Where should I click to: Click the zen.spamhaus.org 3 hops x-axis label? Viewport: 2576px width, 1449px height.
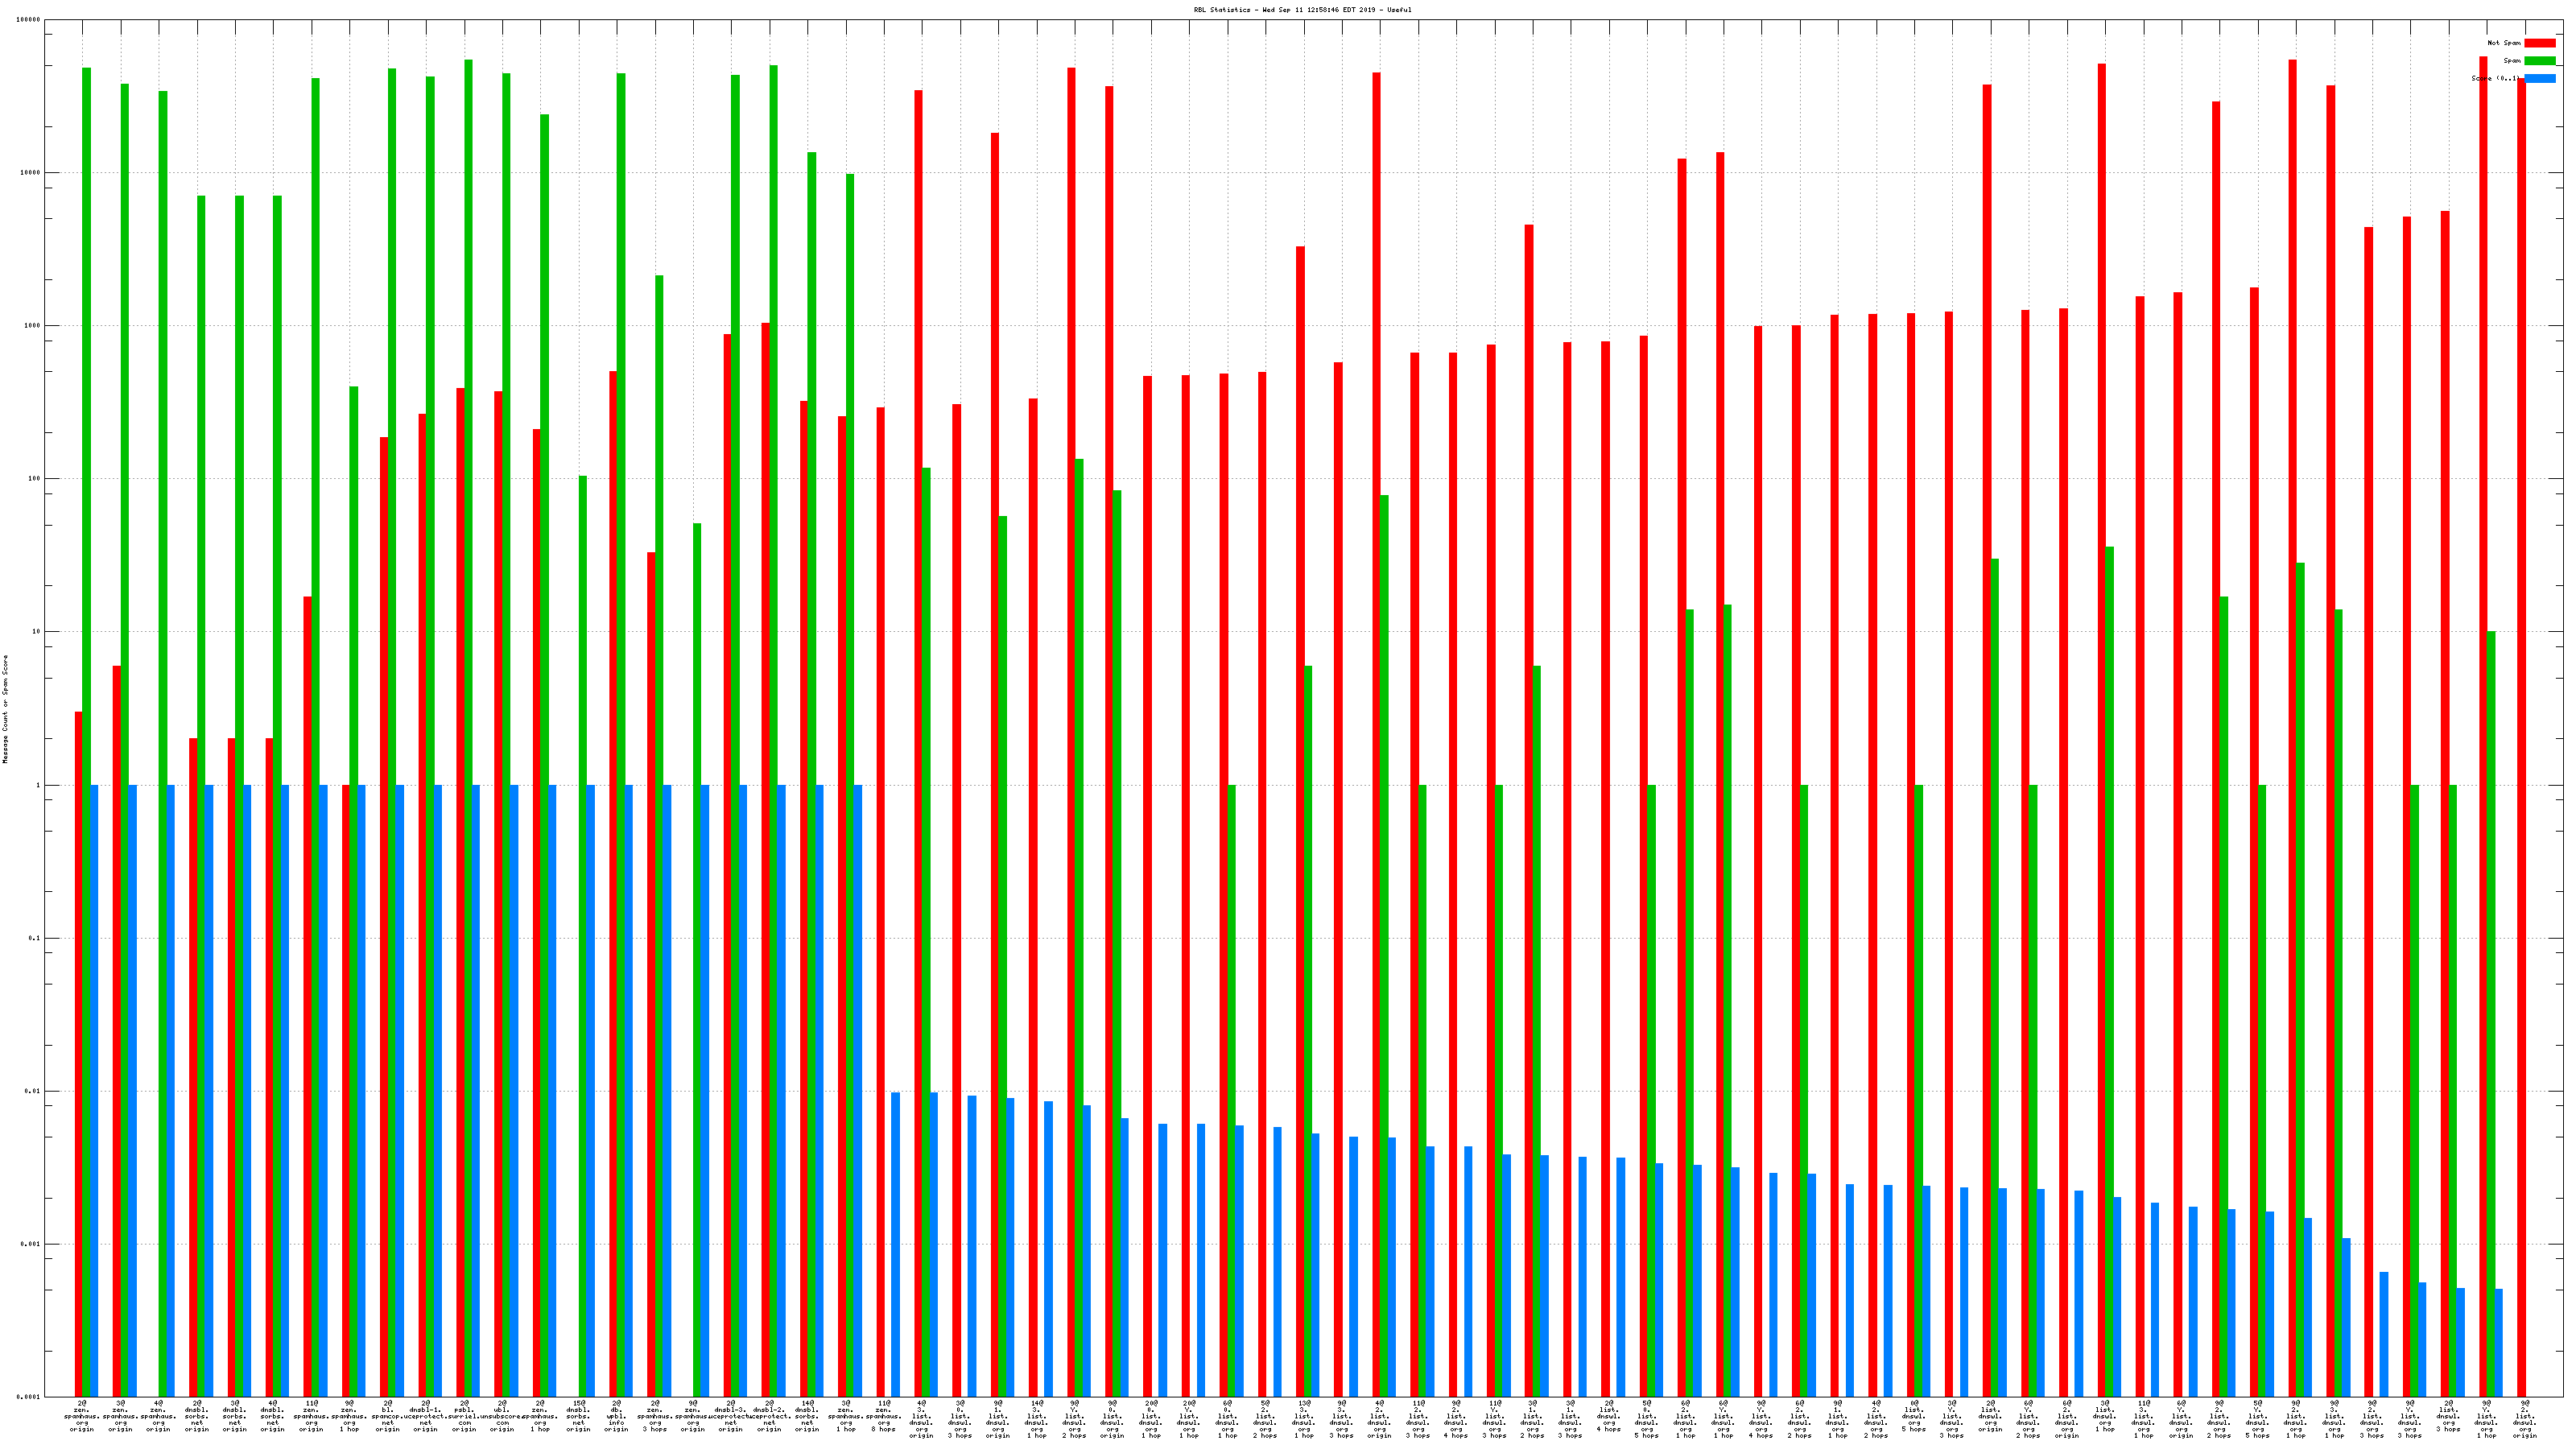click(655, 1416)
